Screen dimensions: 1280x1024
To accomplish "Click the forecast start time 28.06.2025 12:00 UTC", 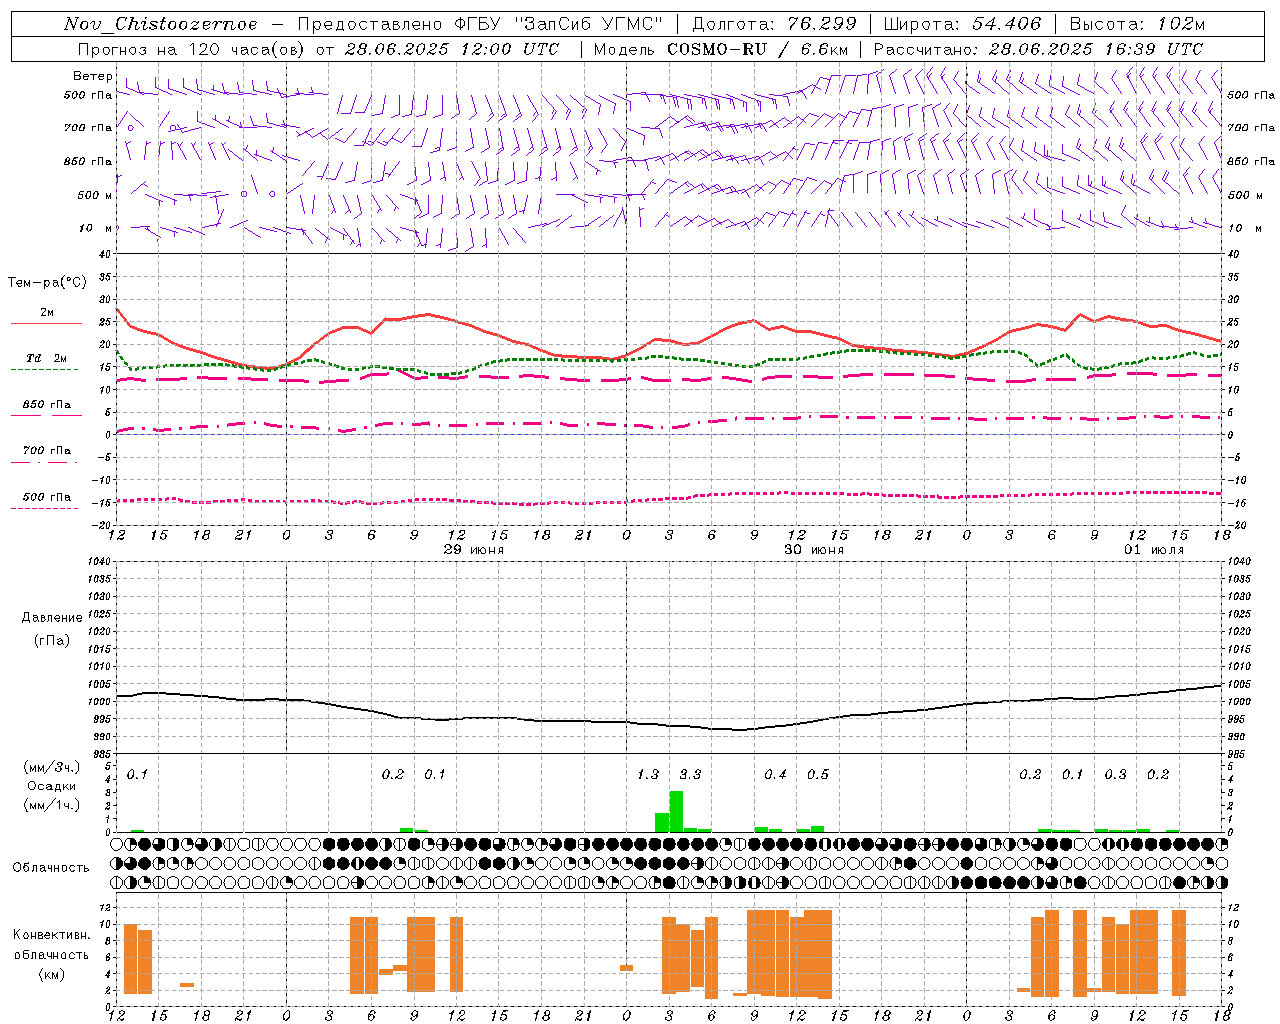I will point(451,49).
